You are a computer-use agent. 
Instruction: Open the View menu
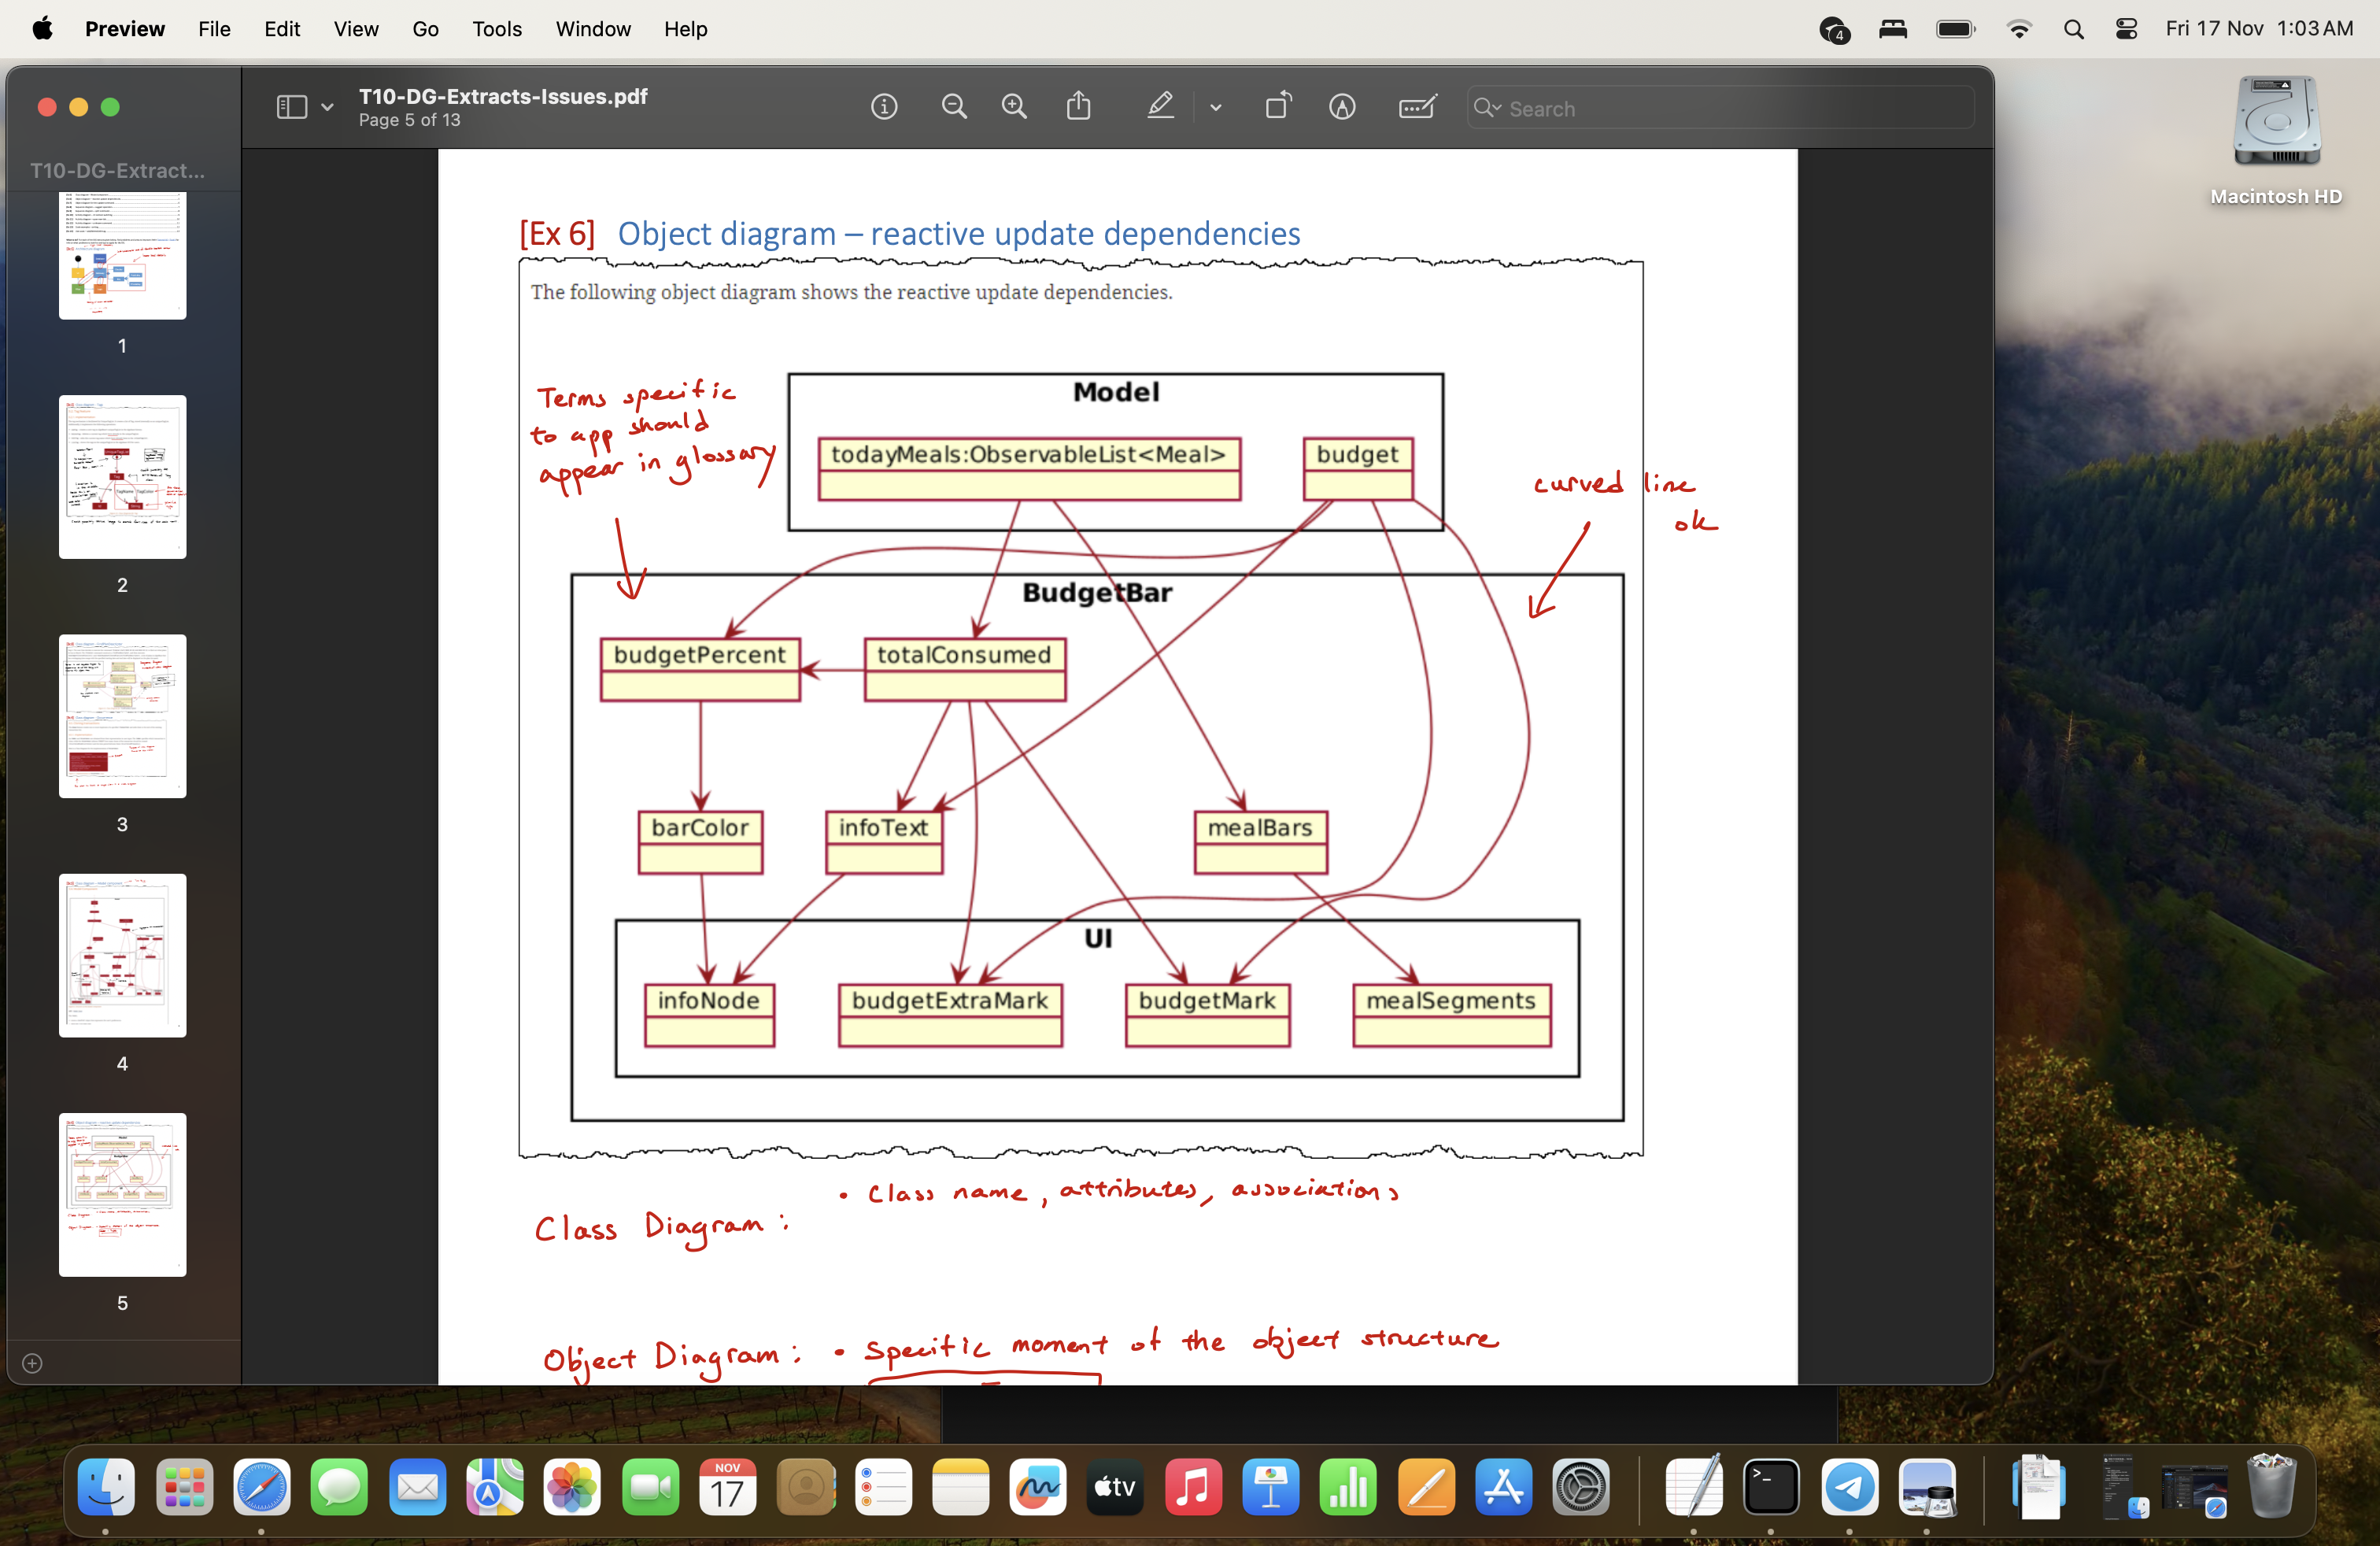coord(355,29)
